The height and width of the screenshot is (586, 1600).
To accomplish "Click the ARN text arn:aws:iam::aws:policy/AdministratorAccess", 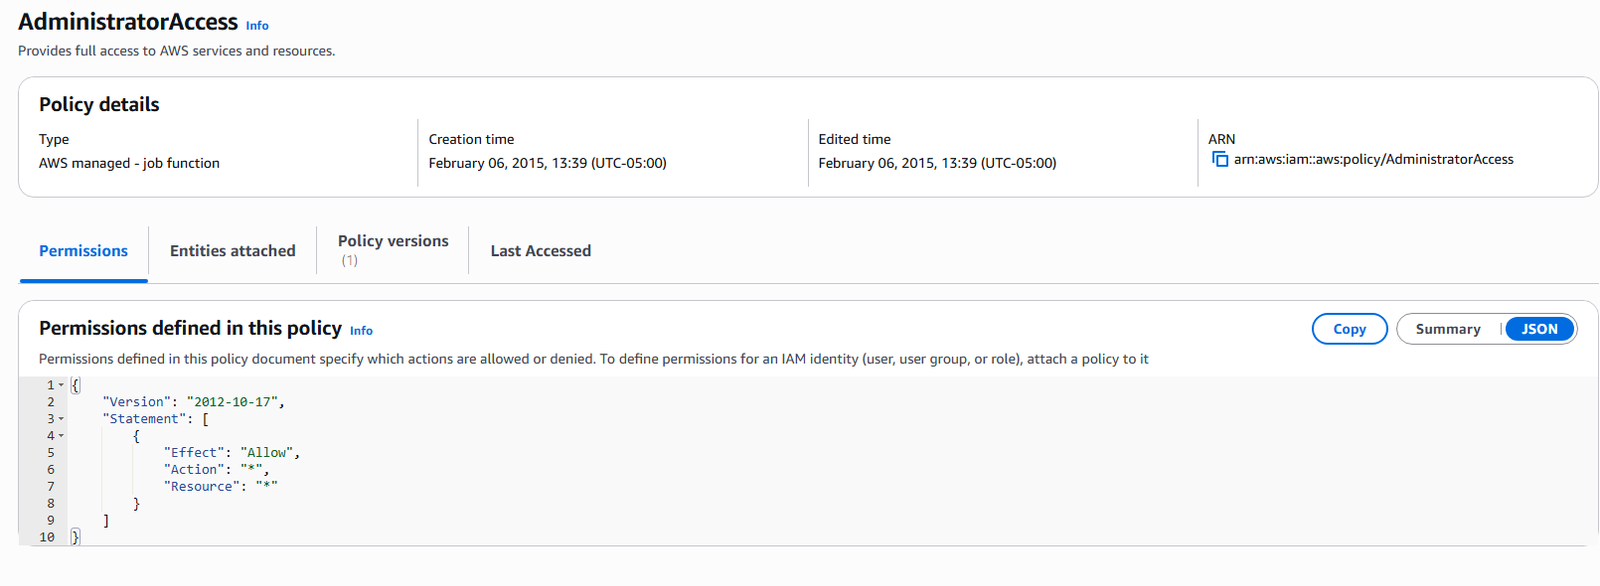I will pyautogui.click(x=1373, y=159).
